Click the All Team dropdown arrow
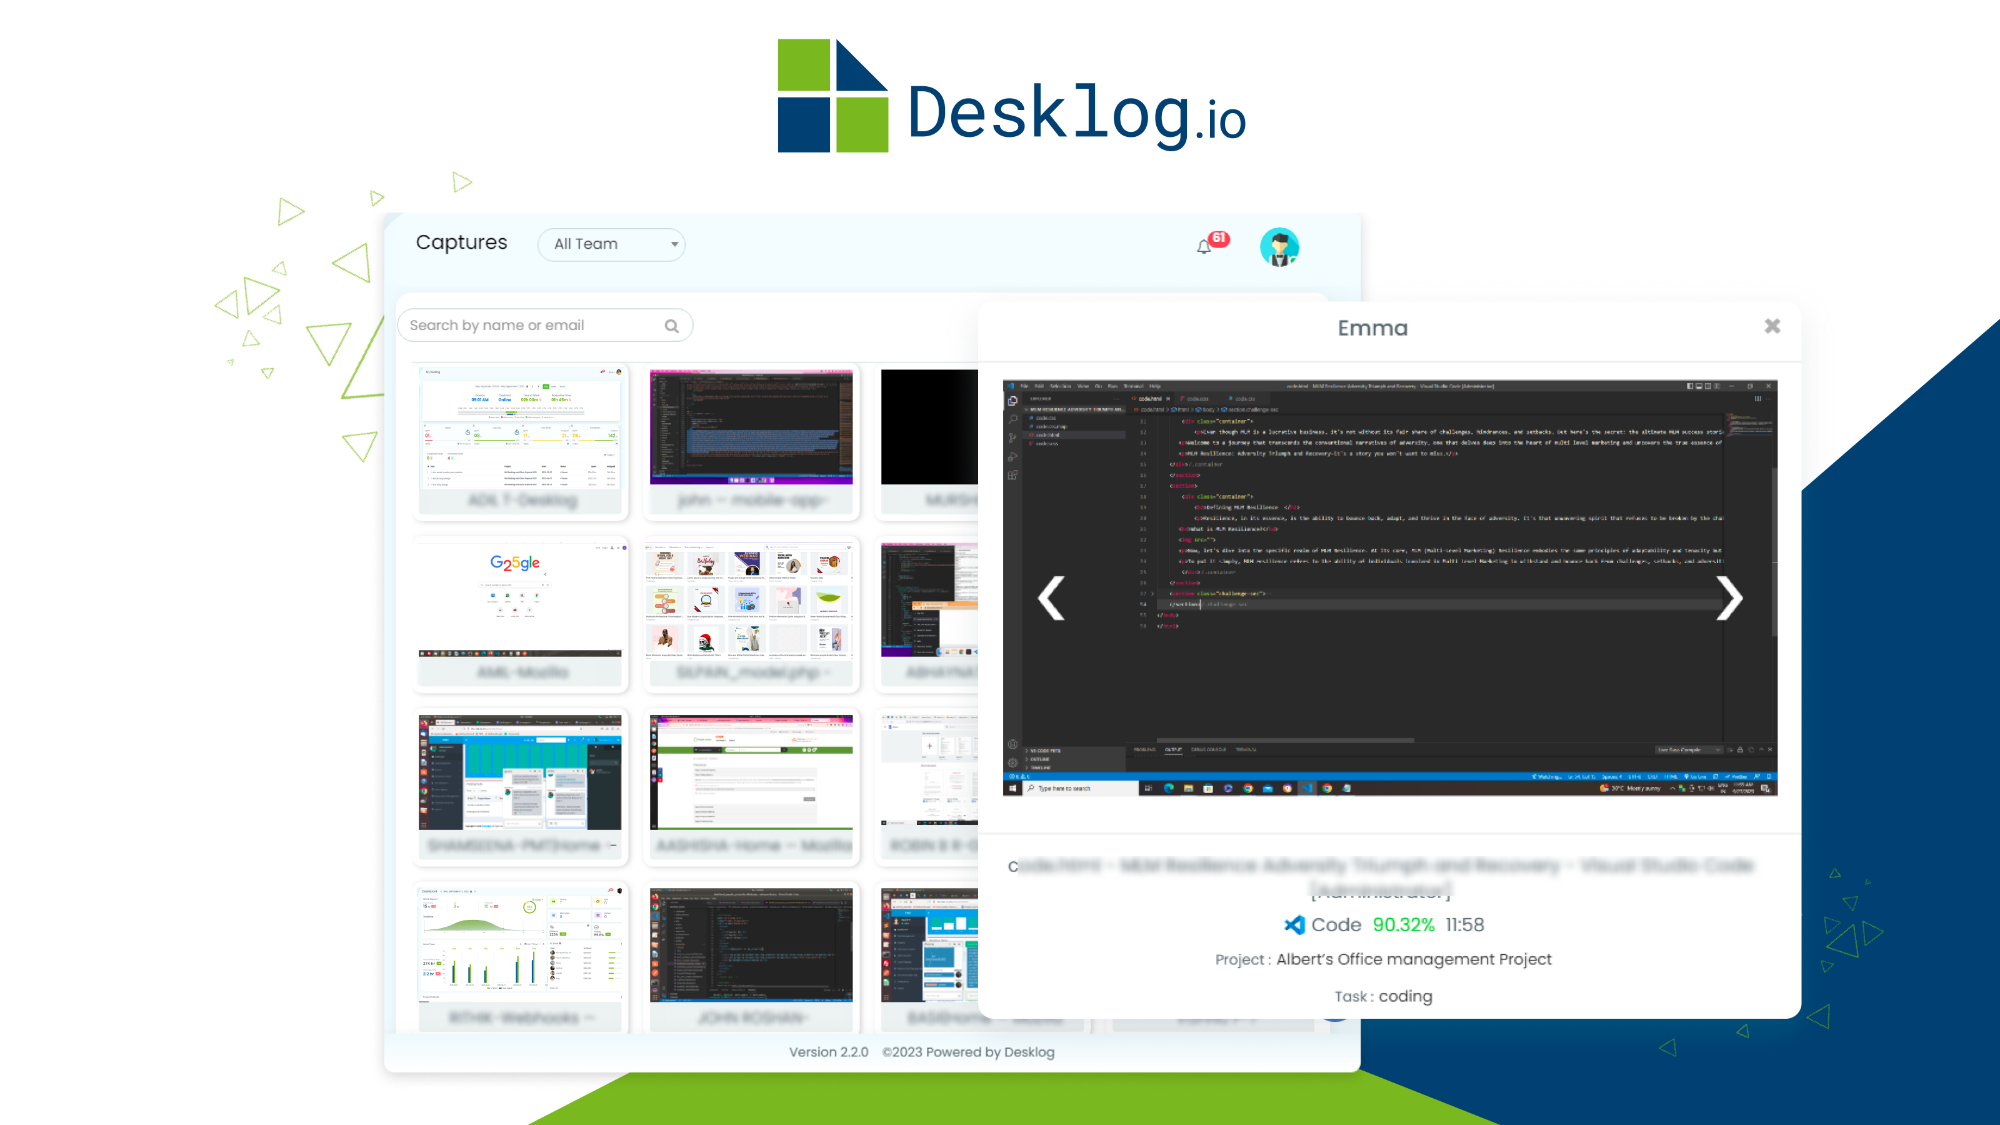This screenshot has width=2000, height=1125. click(674, 244)
